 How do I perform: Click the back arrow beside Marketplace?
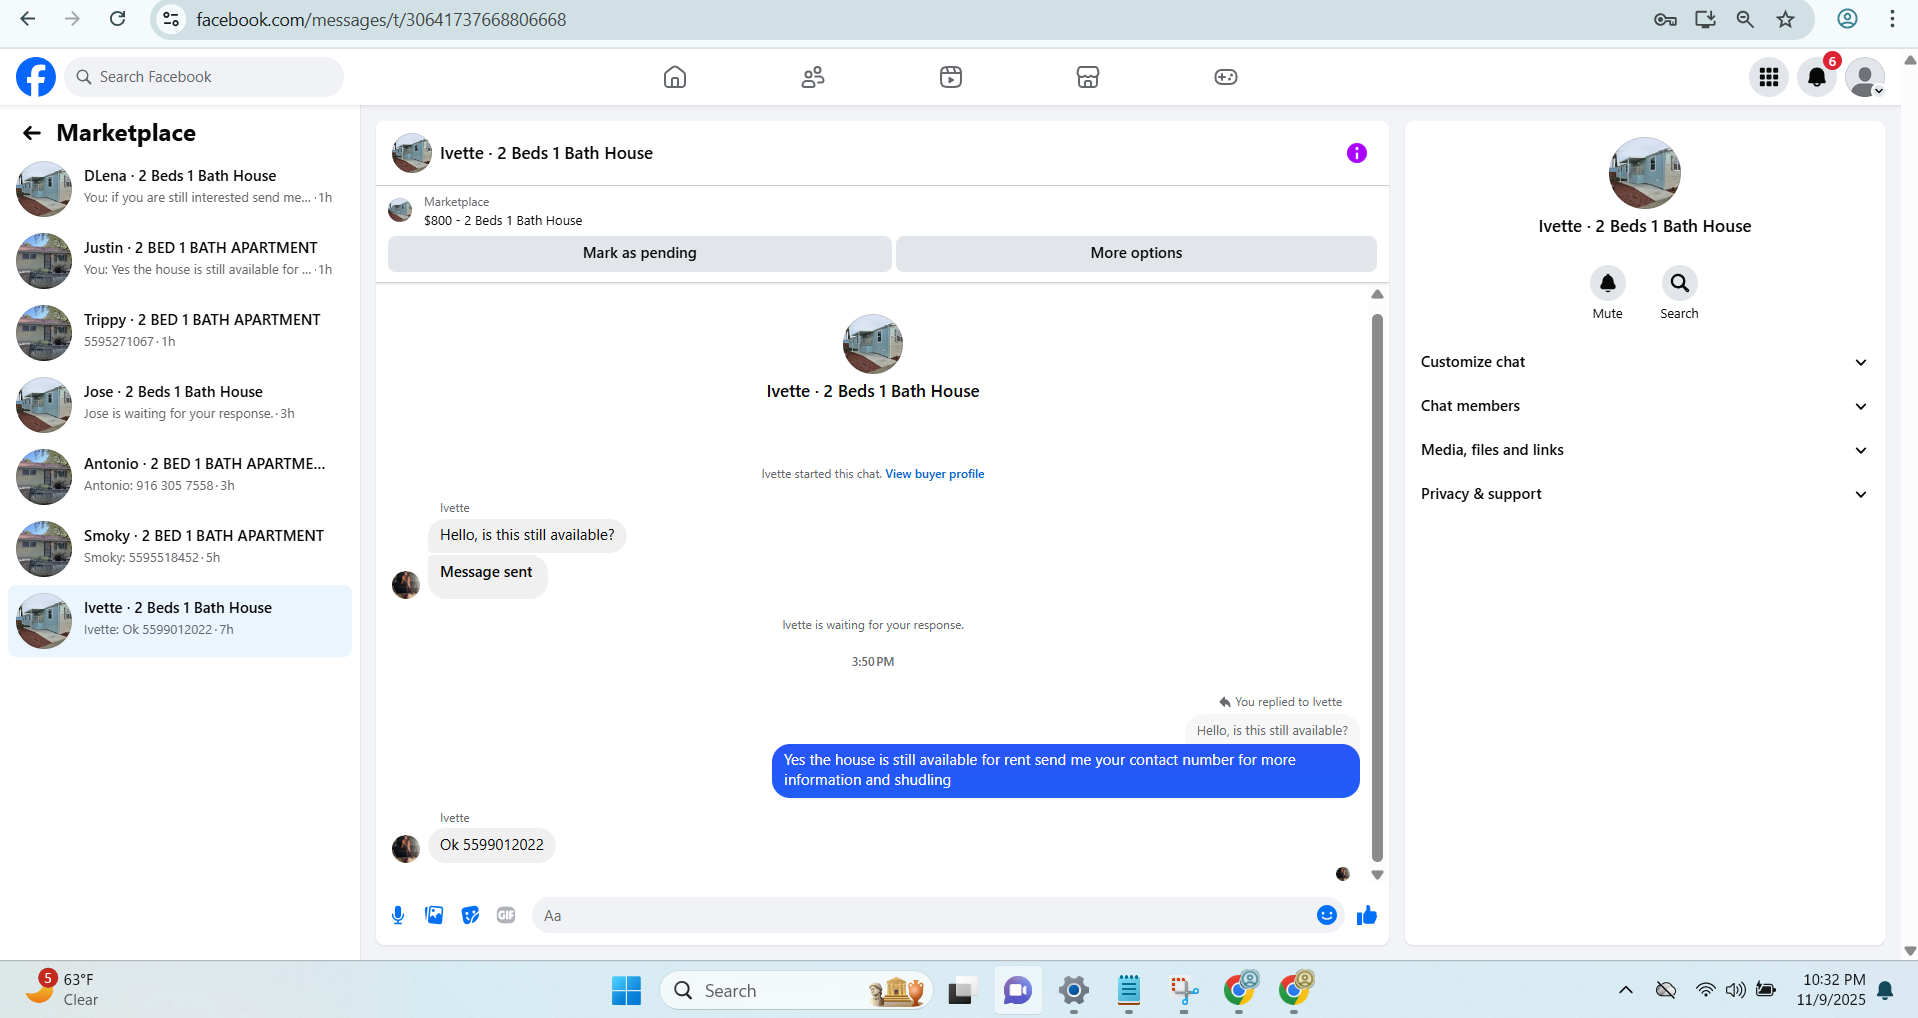32,133
